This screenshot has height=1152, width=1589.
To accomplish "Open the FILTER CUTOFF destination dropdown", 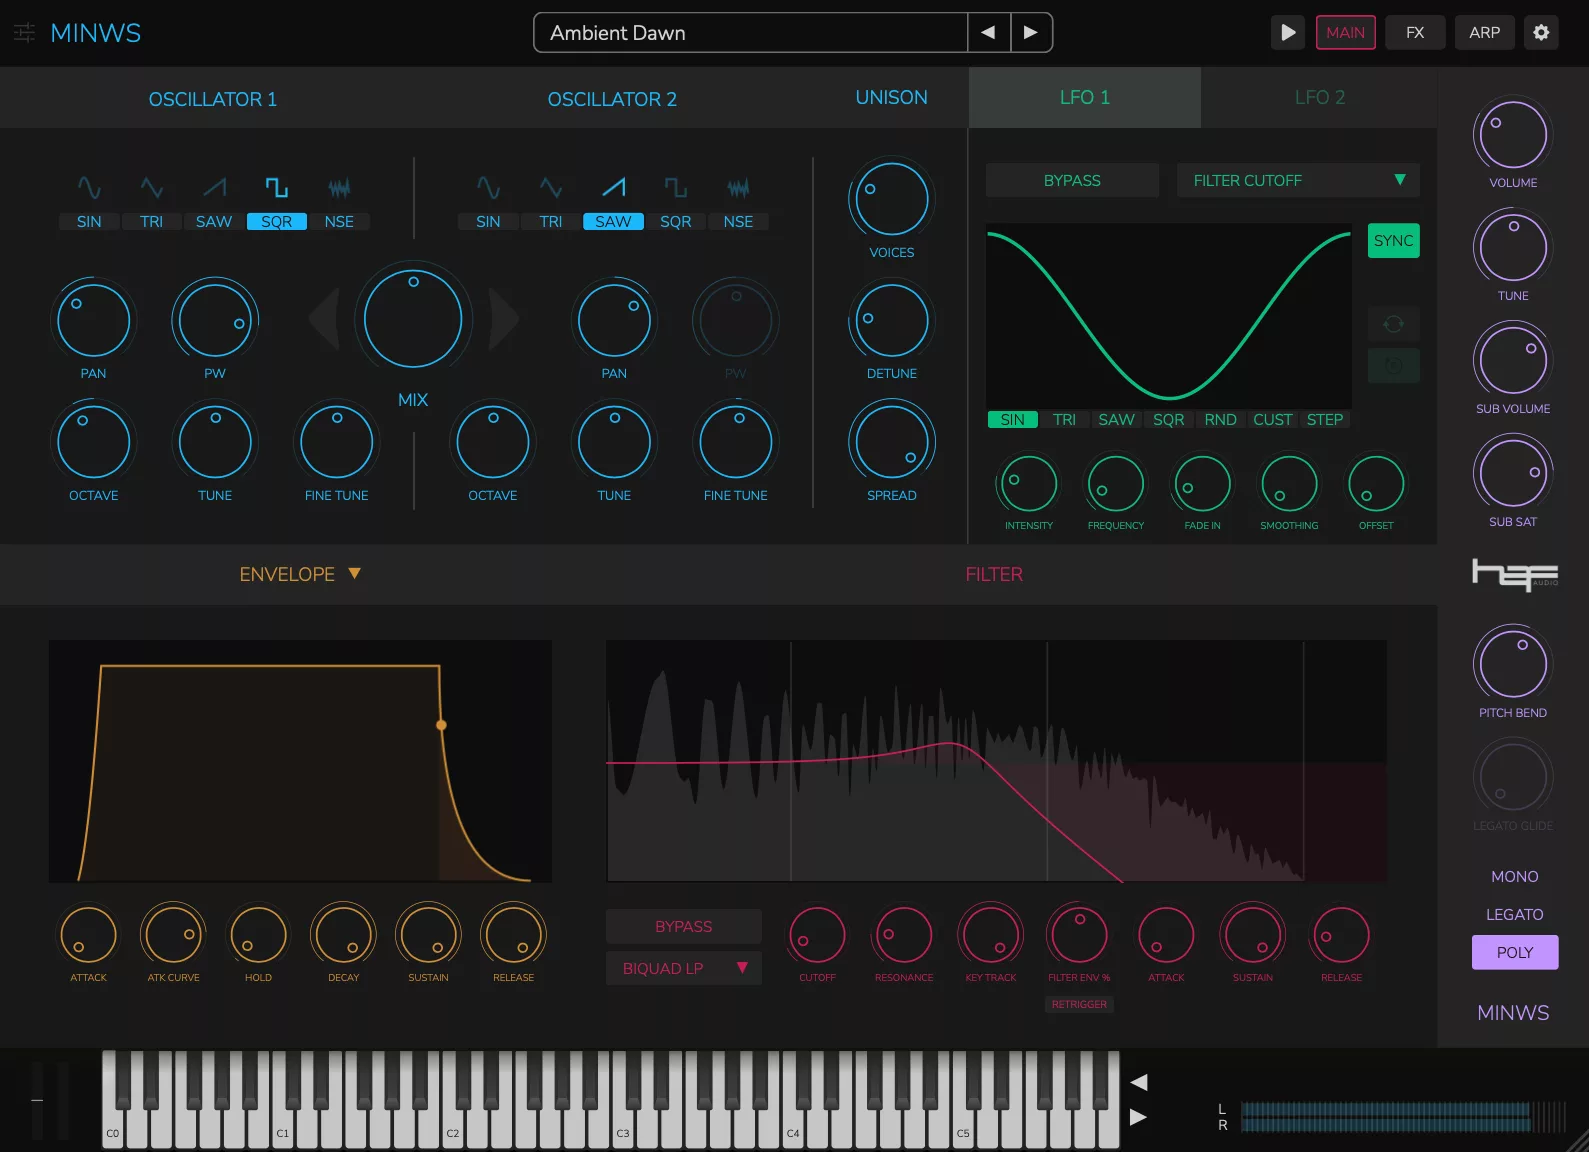I will [x=1297, y=181].
